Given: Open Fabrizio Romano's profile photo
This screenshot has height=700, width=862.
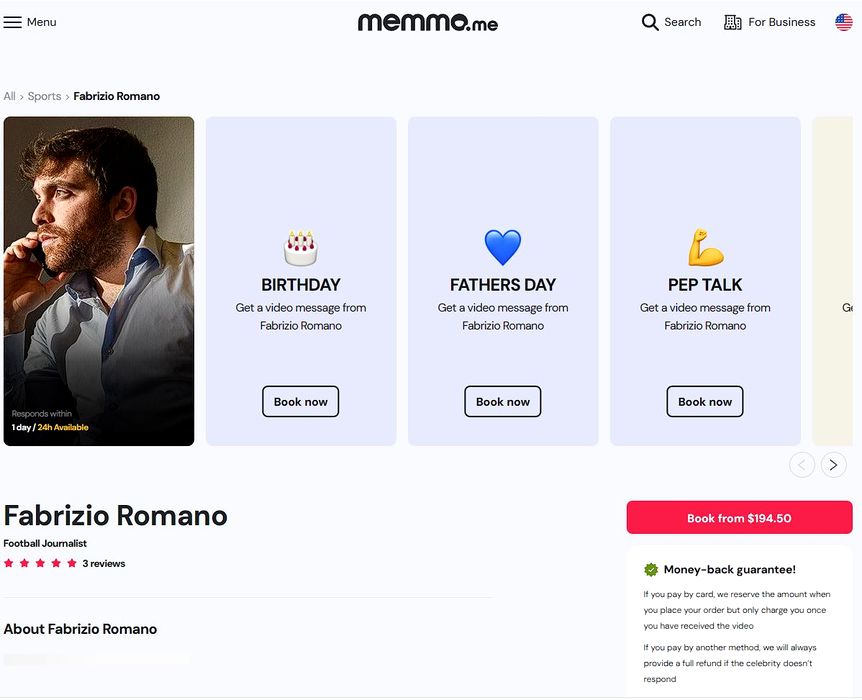Looking at the screenshot, I should (99, 280).
